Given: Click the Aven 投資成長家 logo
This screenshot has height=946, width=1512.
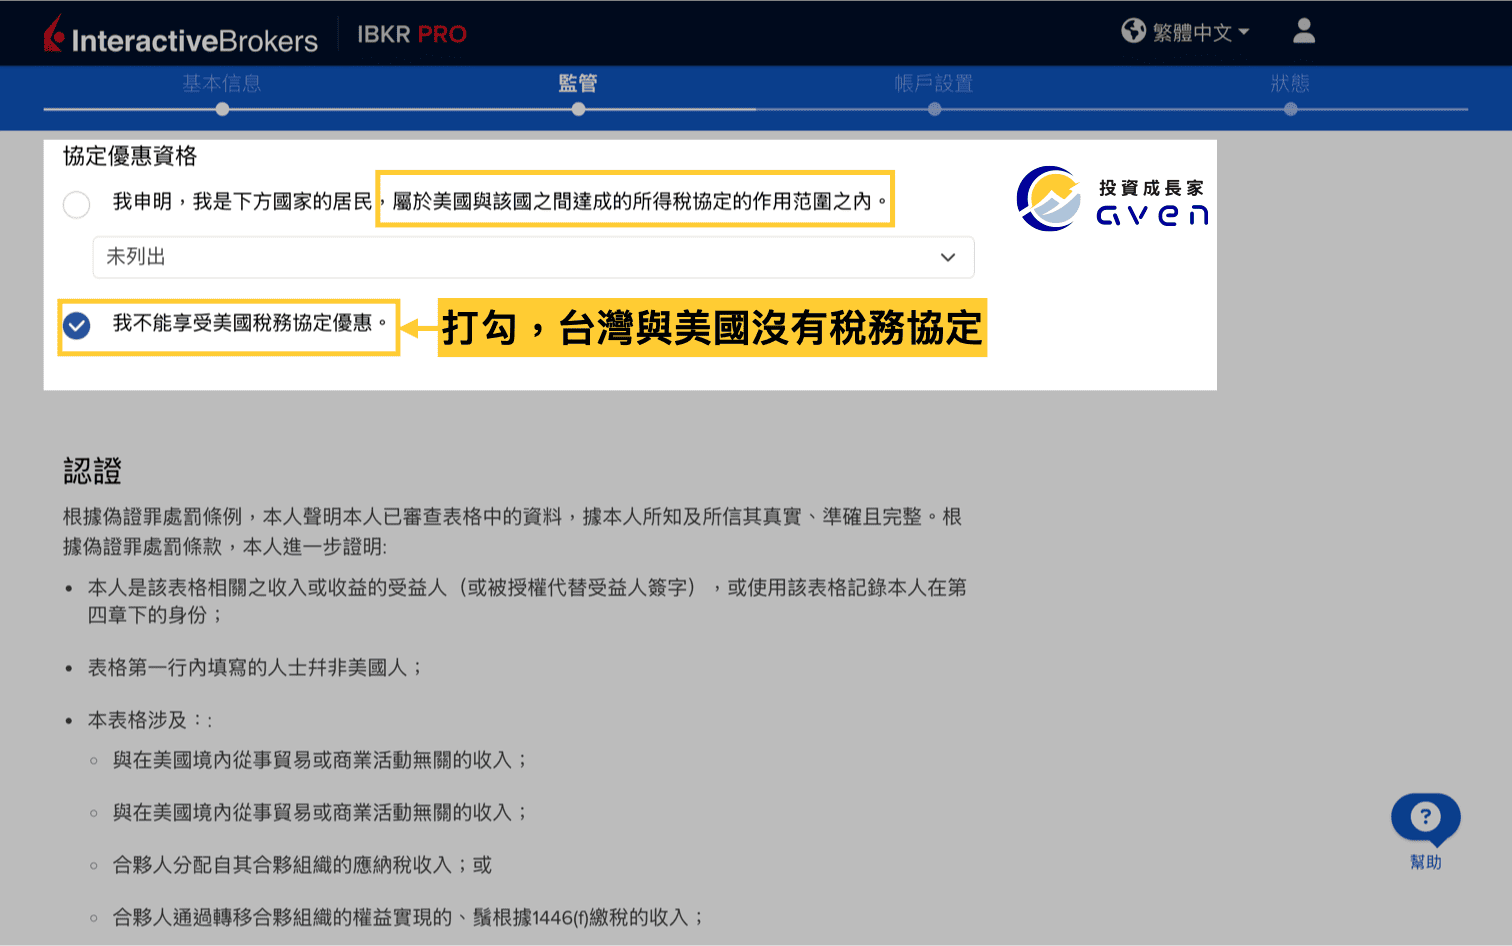Looking at the screenshot, I should tap(1111, 197).
